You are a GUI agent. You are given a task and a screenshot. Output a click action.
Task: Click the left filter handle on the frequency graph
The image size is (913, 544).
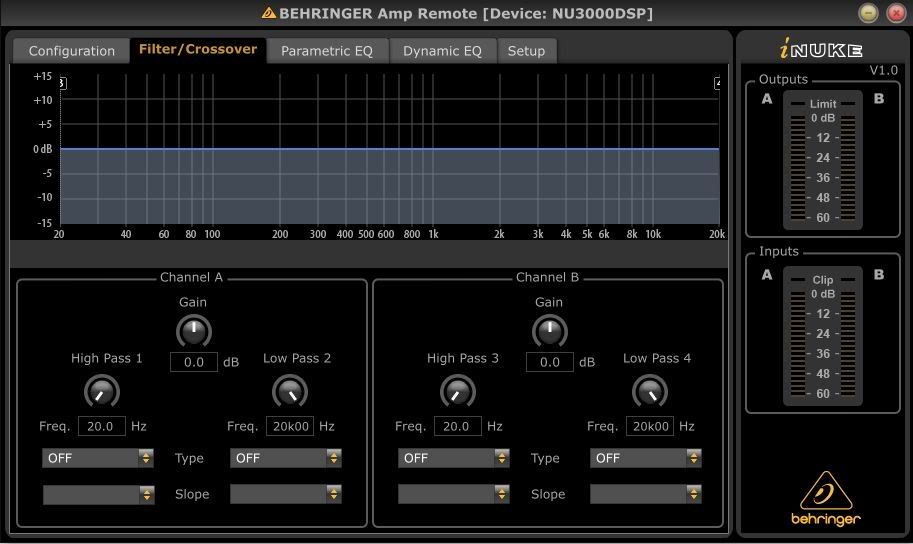tap(63, 83)
